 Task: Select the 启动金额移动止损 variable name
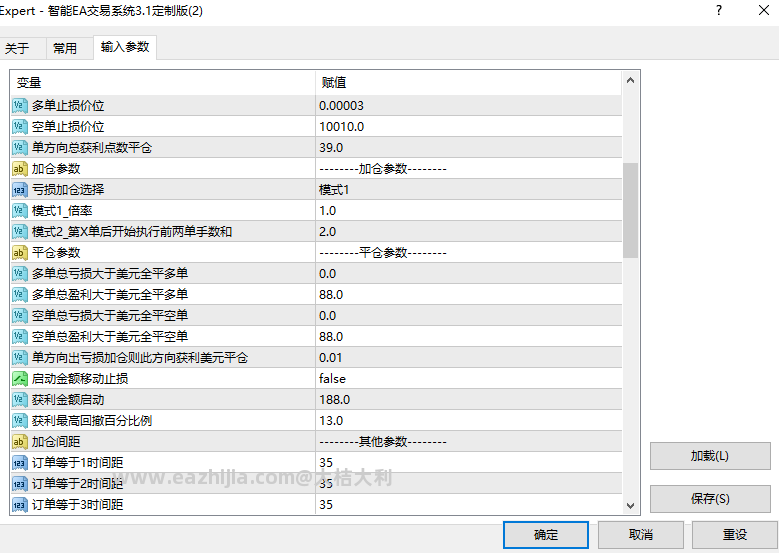80,379
